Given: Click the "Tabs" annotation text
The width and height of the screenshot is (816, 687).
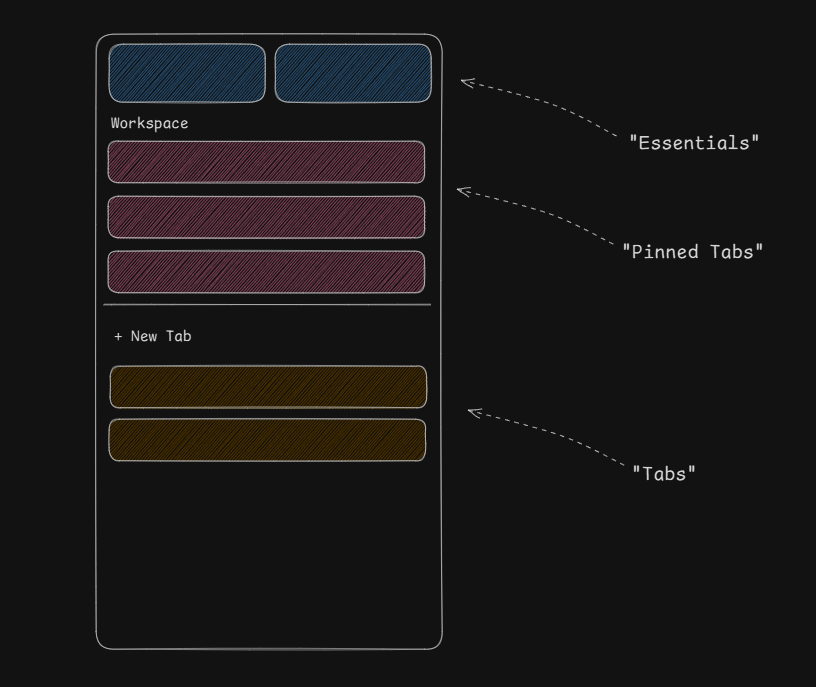Looking at the screenshot, I should tap(664, 474).
